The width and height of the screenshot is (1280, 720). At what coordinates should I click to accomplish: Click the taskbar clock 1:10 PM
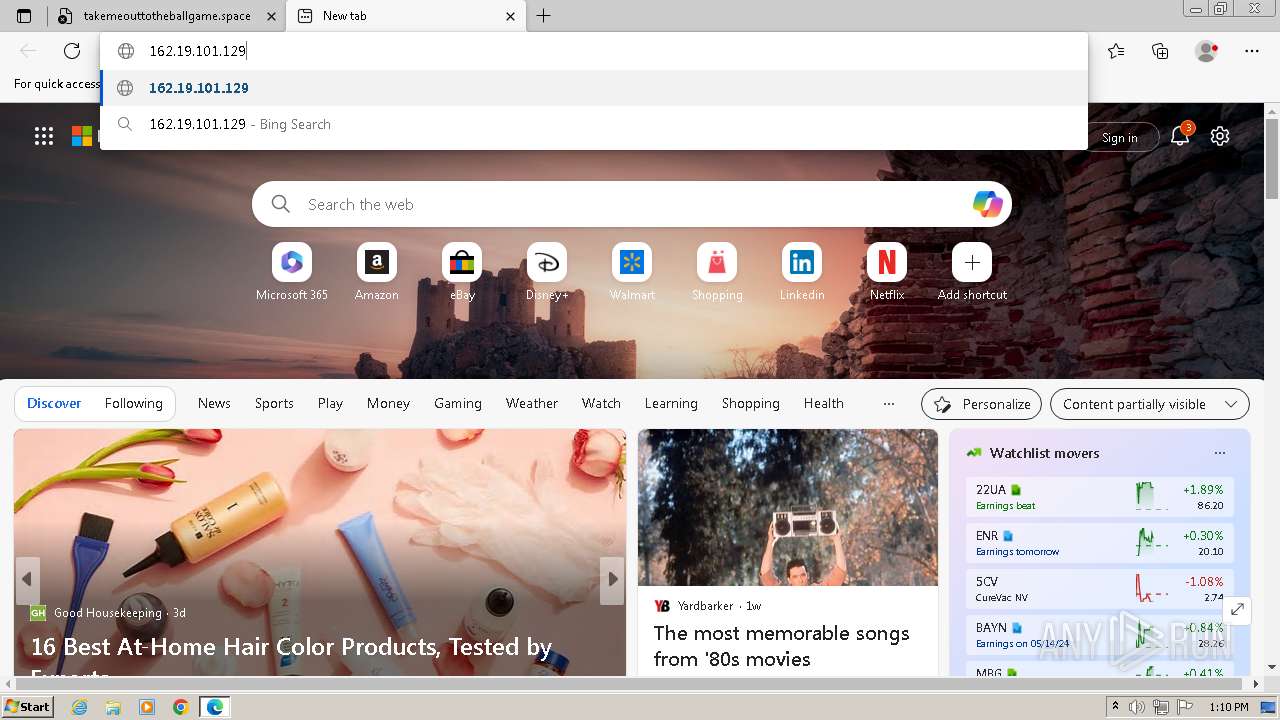tap(1229, 707)
